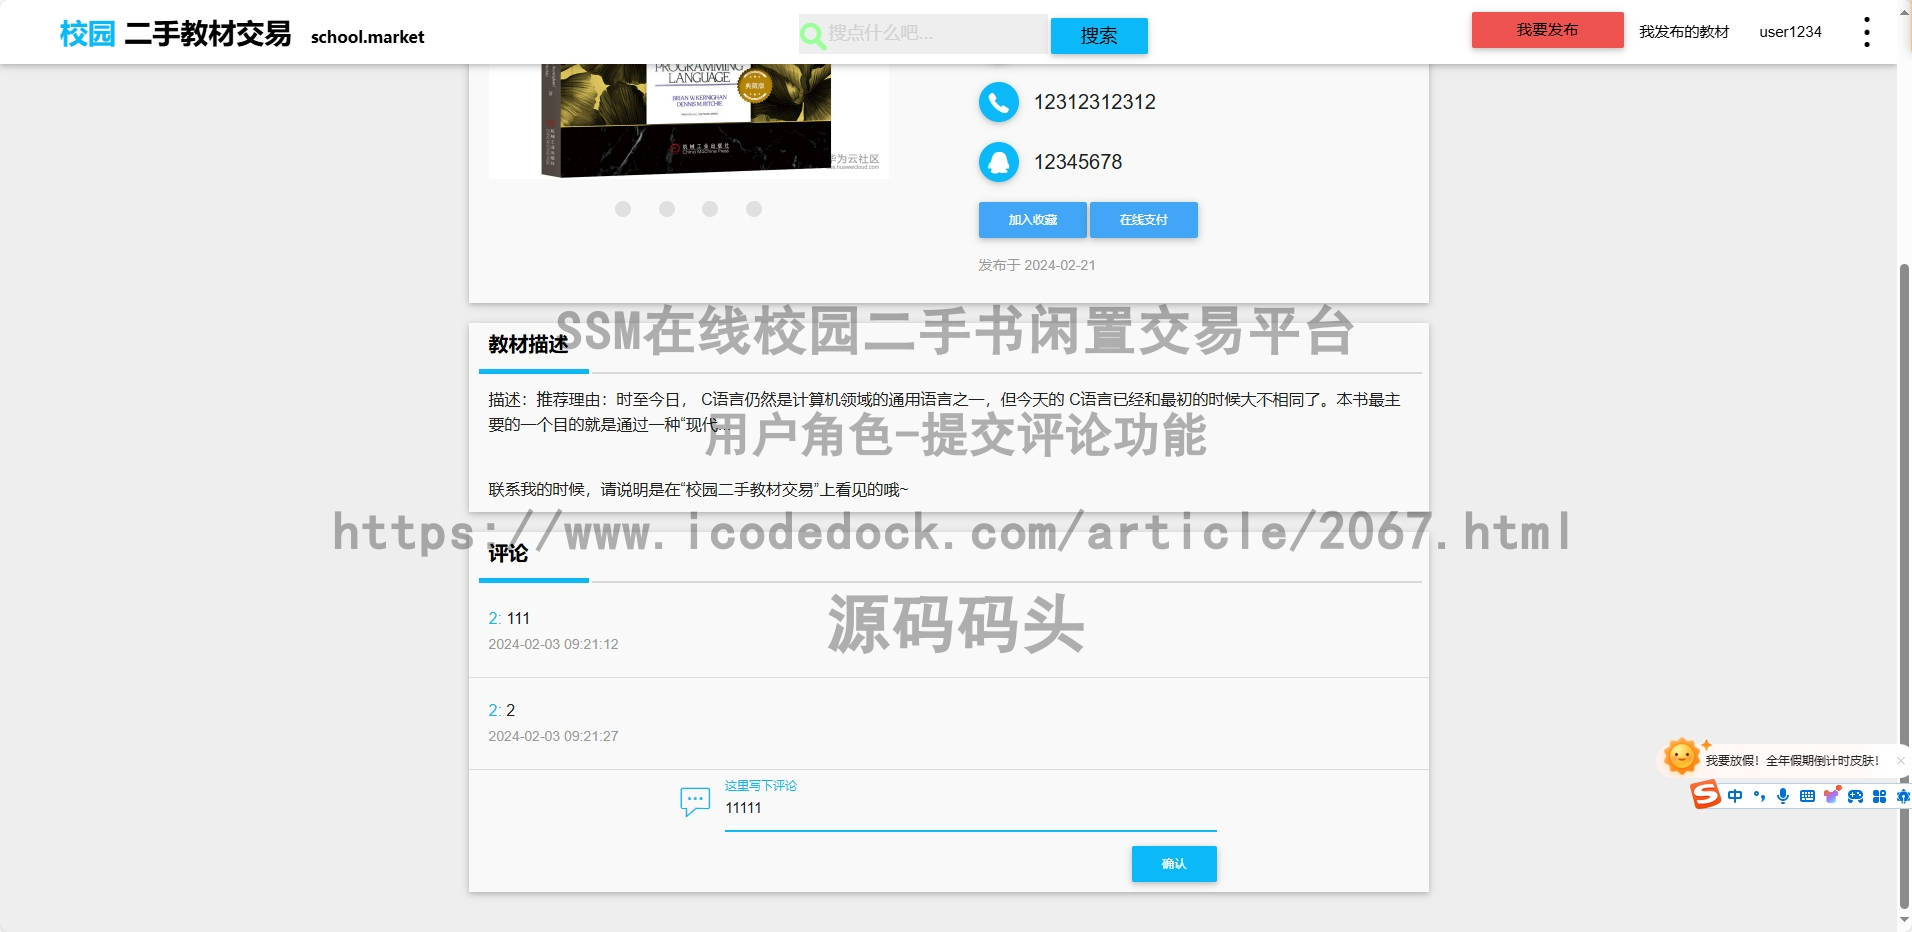Open the Sogou soft keyboard icon
Viewport: 1912px width, 932px height.
point(1807,796)
